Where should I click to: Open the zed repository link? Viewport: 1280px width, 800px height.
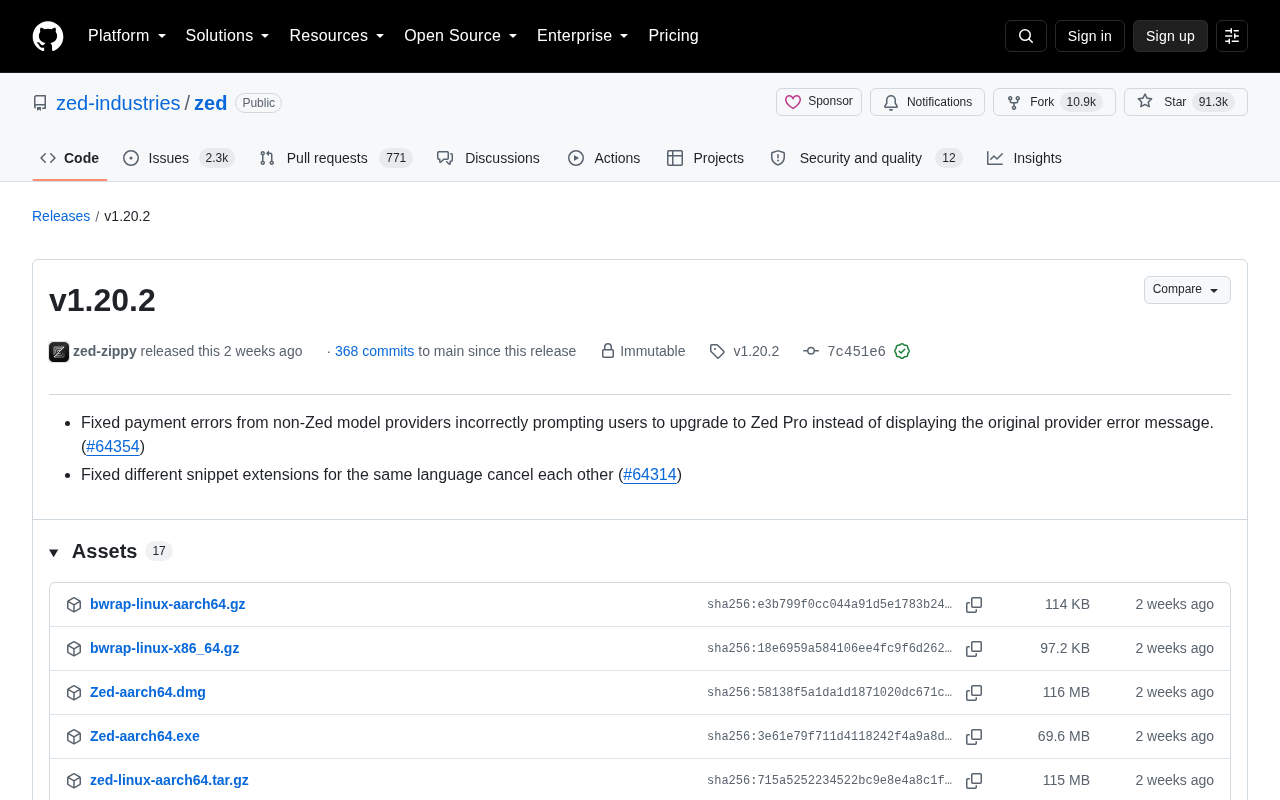[211, 103]
